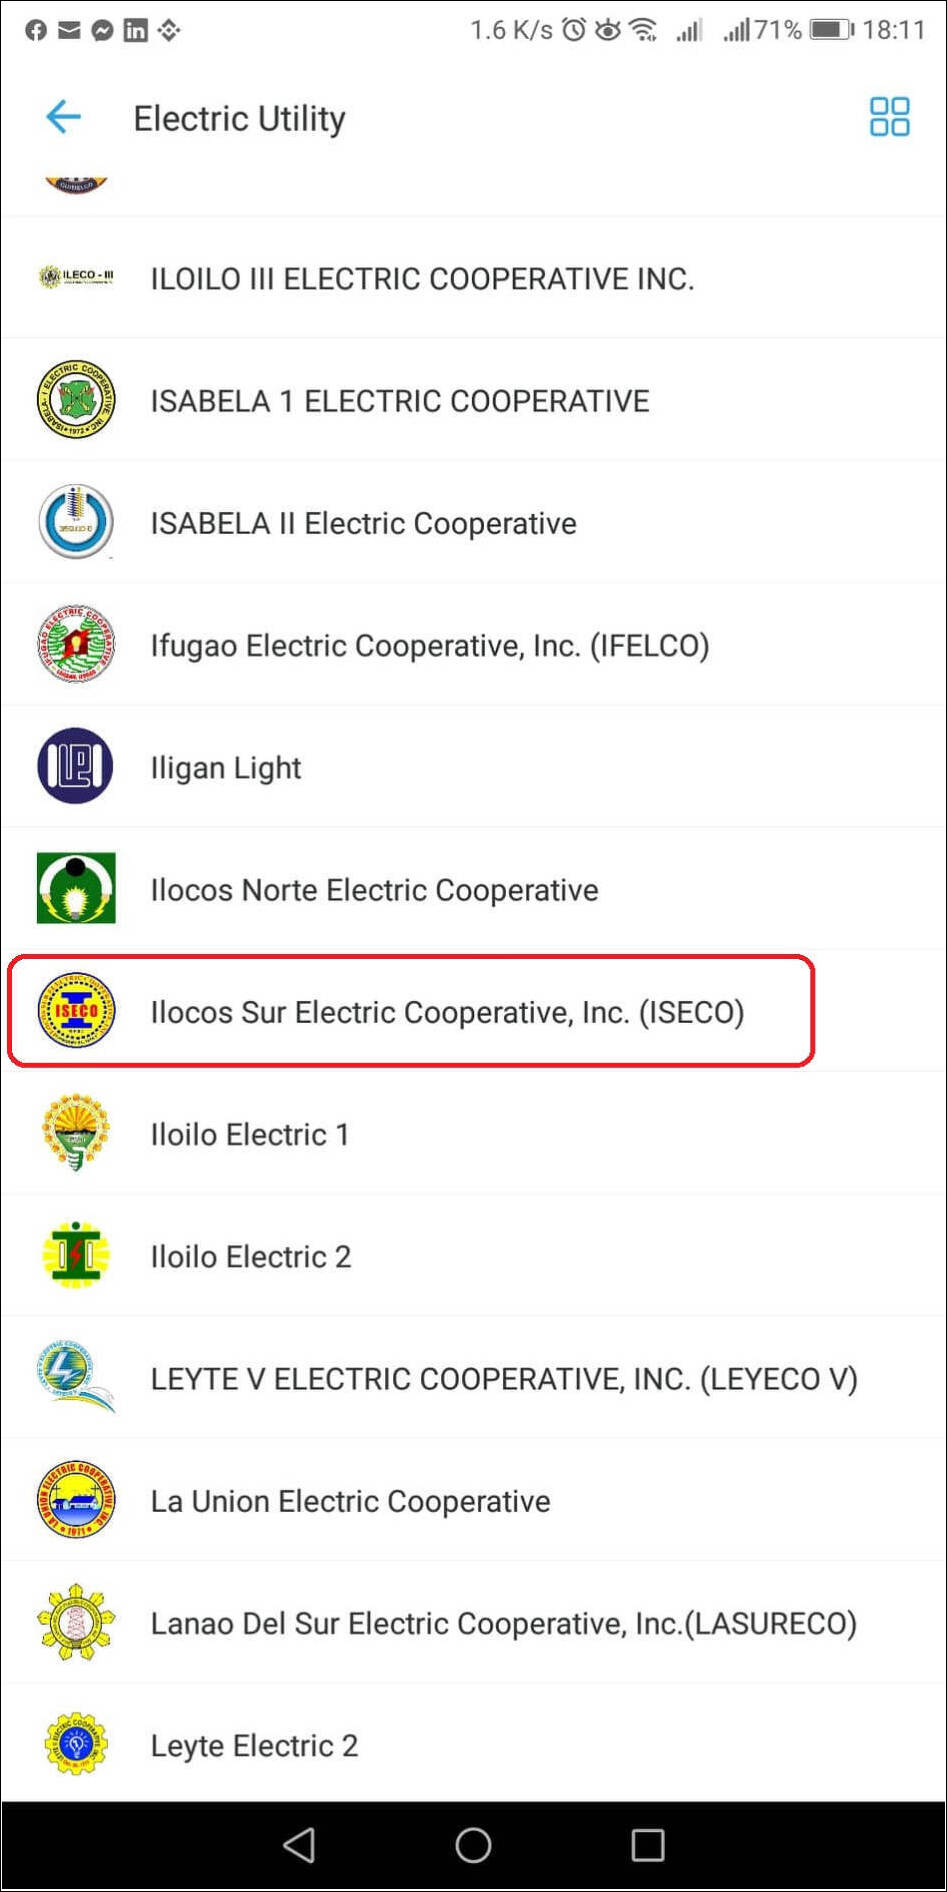This screenshot has width=947, height=1892.
Task: Tap the Isabela II blue circular logo
Action: (x=76, y=522)
